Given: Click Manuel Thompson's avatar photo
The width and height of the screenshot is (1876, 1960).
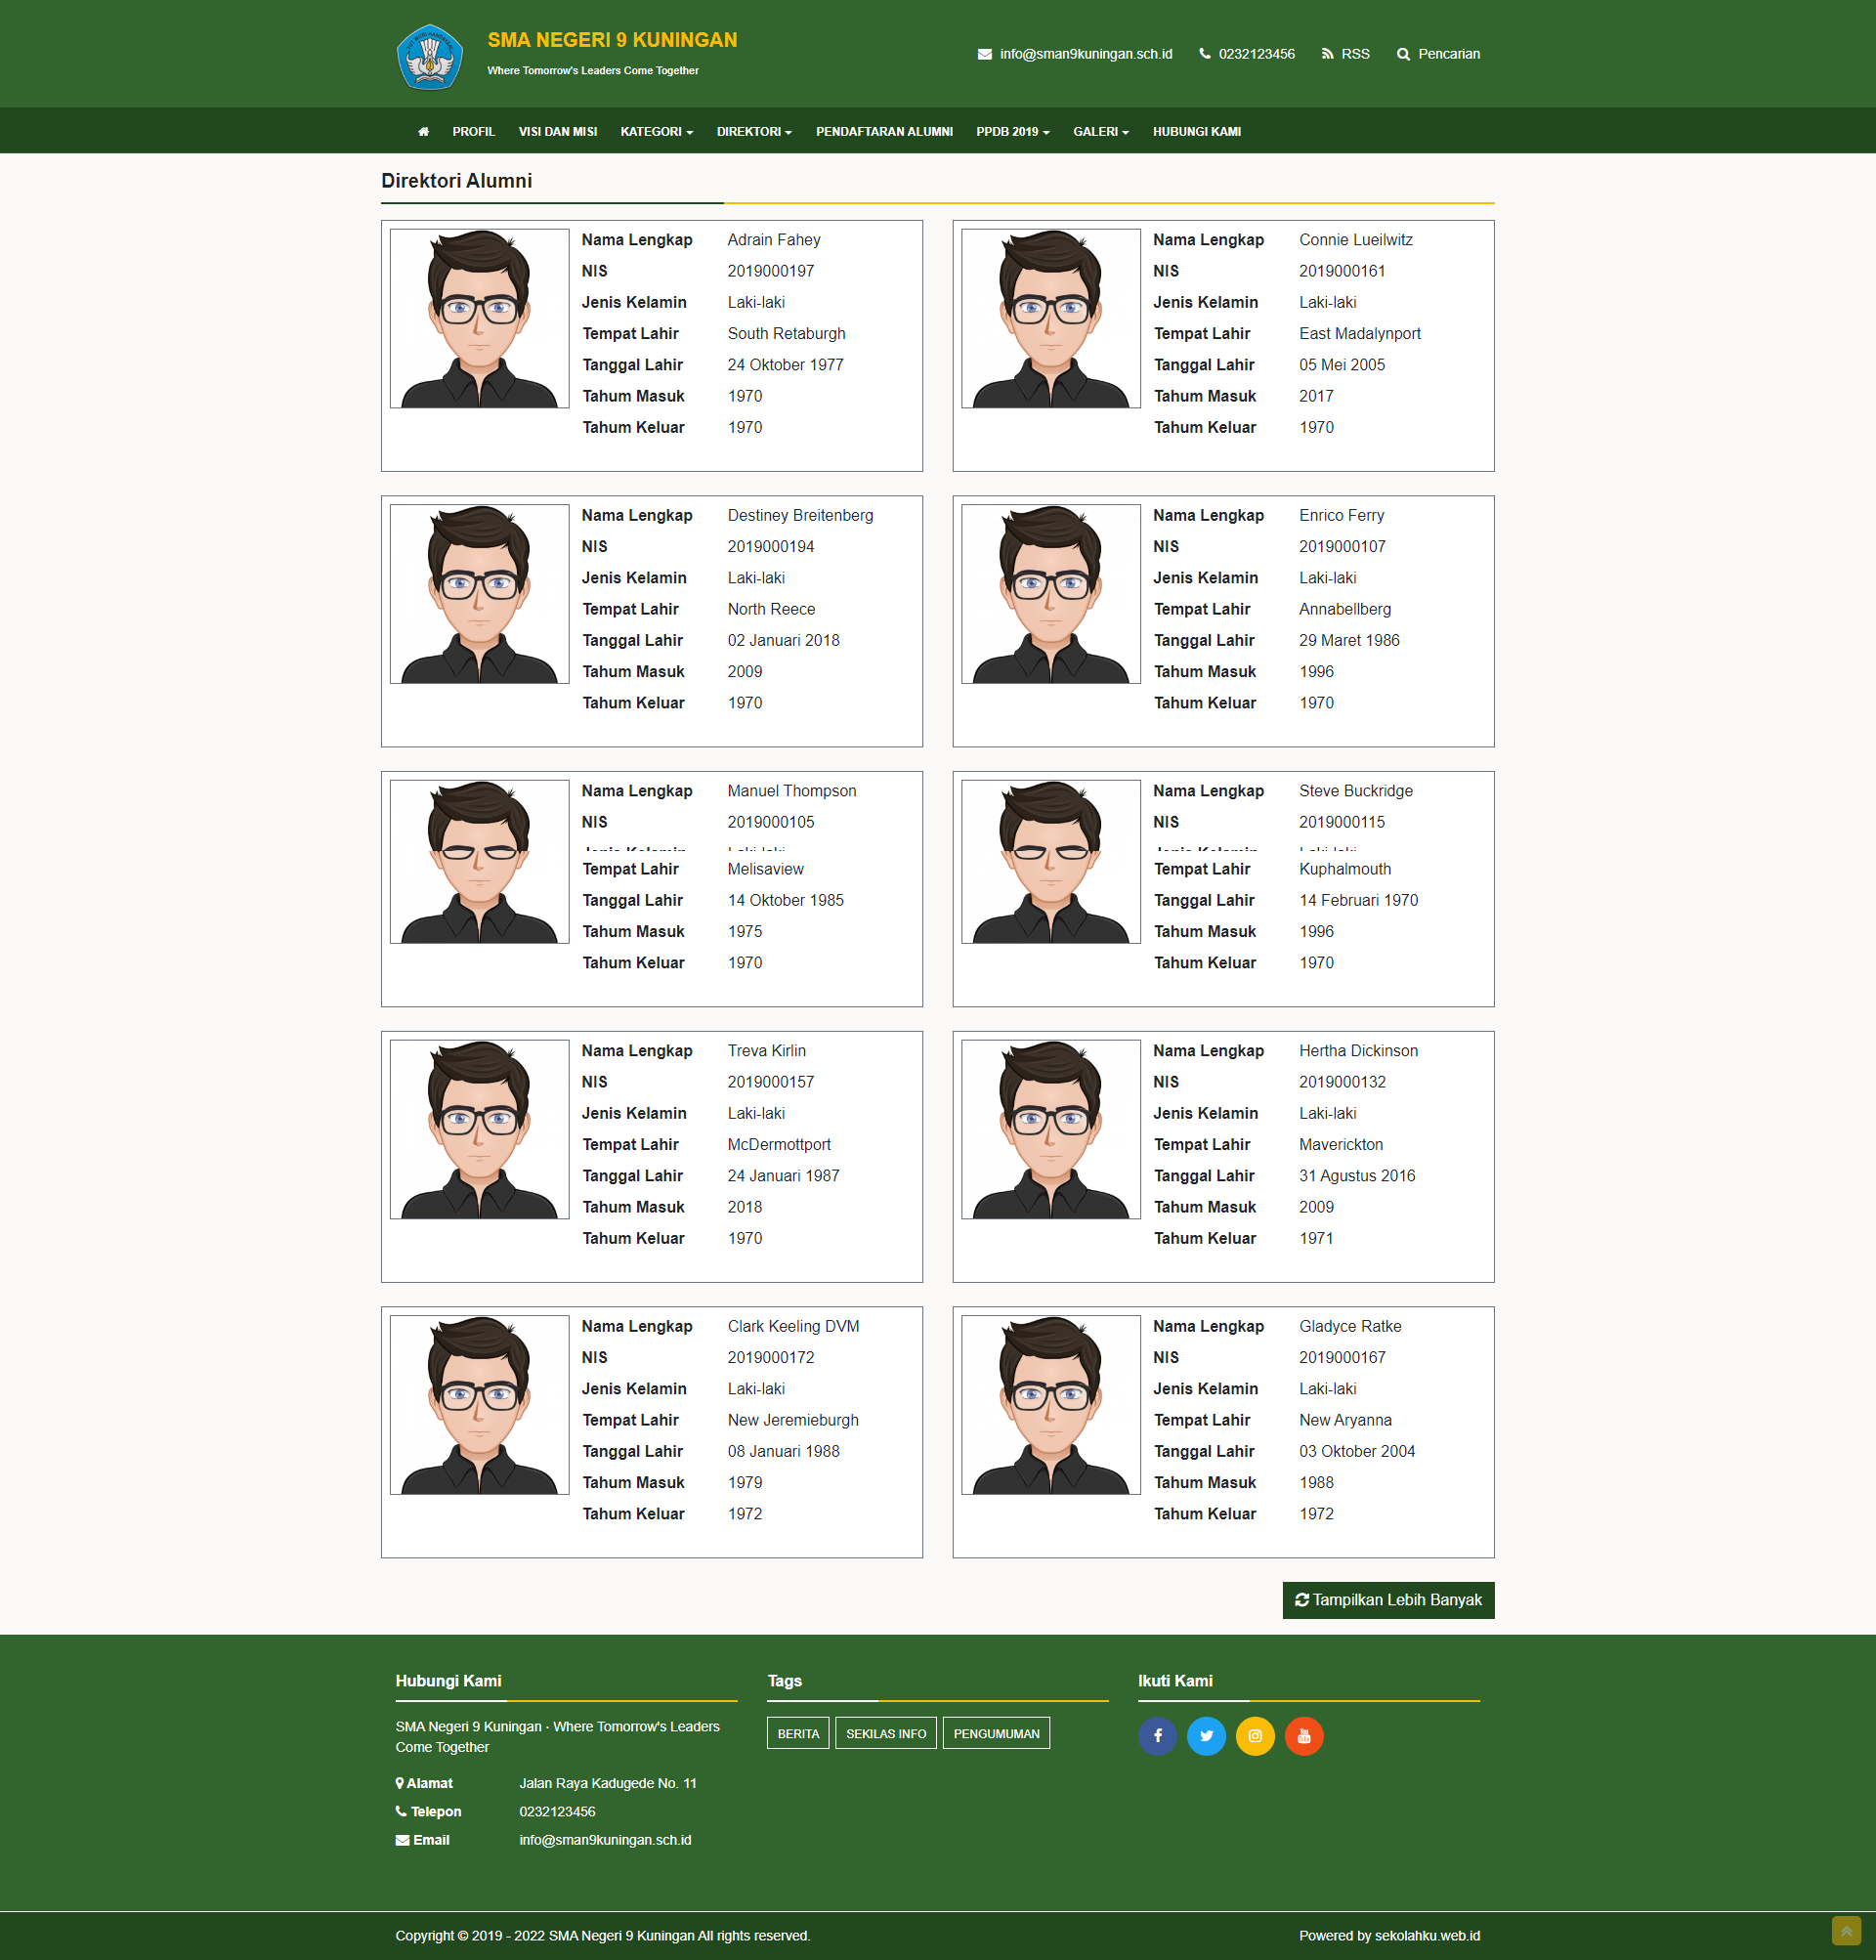Looking at the screenshot, I should click(x=479, y=862).
